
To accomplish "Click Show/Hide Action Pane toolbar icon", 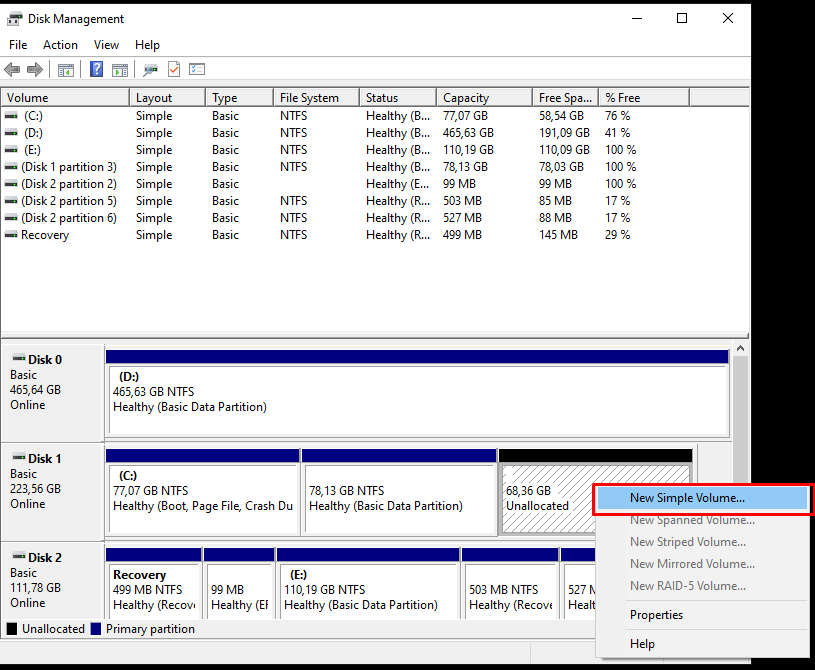I will [x=120, y=69].
